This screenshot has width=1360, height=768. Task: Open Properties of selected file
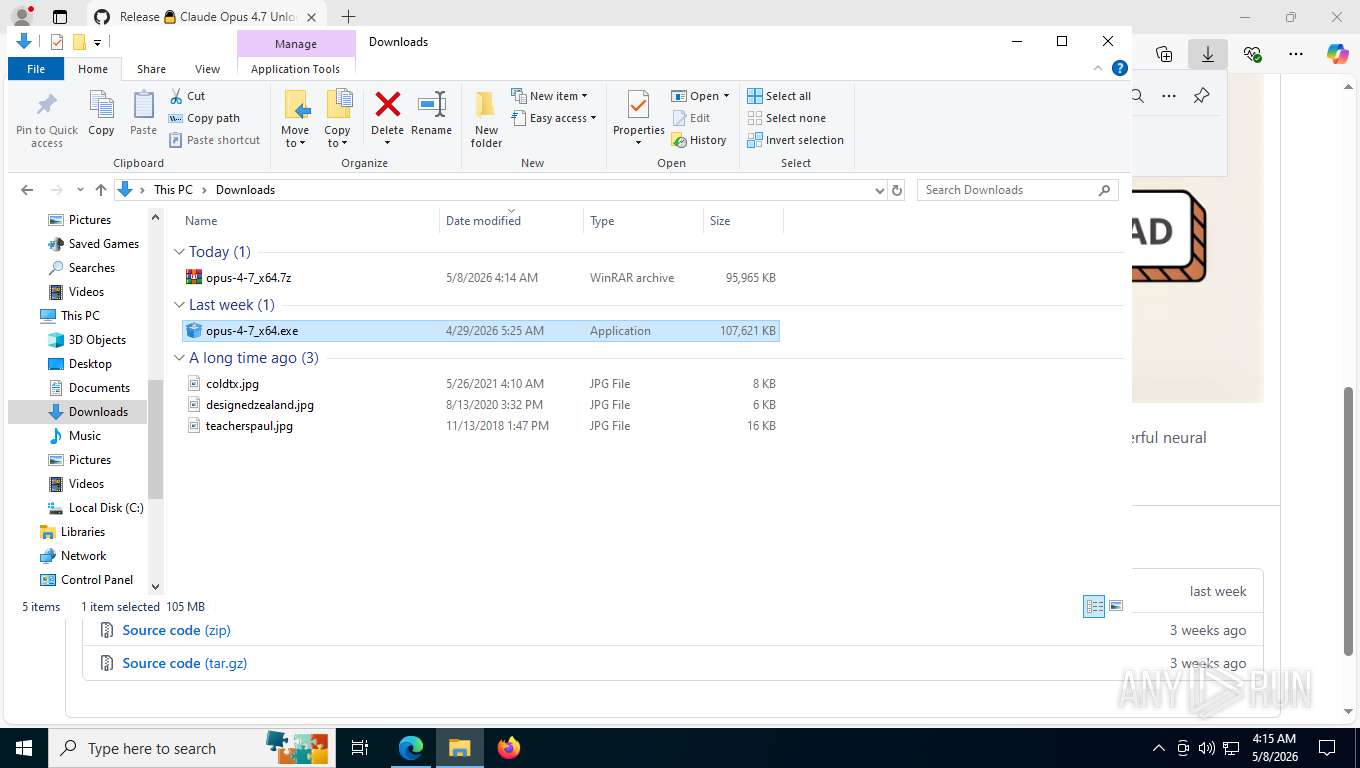point(639,118)
